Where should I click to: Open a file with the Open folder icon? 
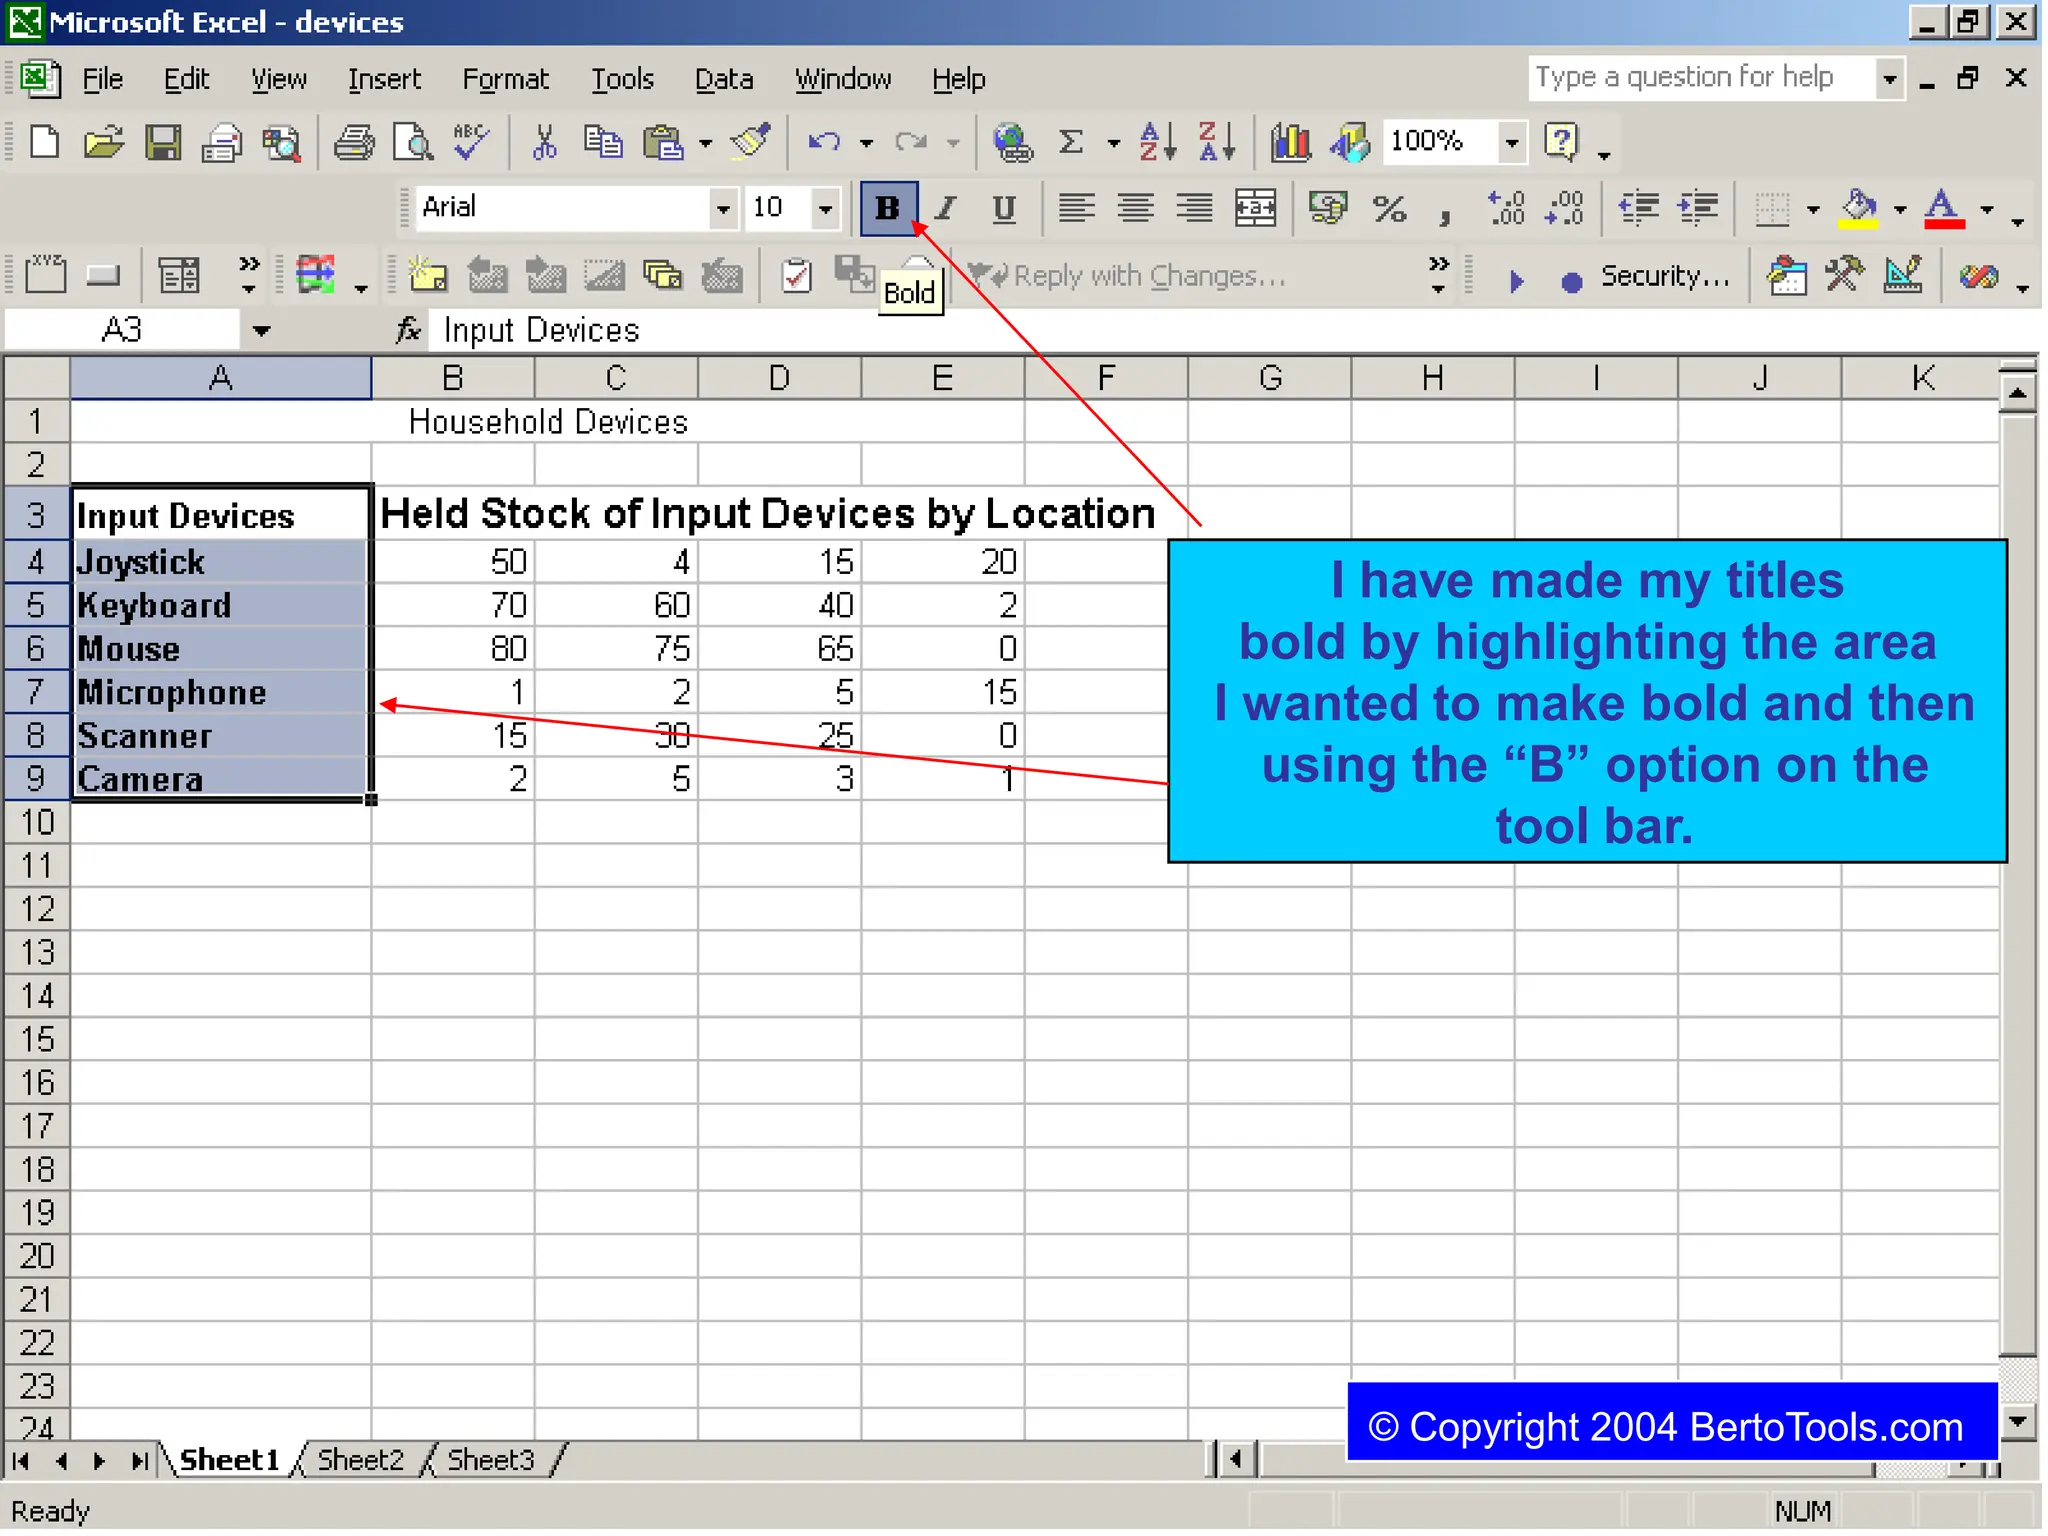click(x=103, y=143)
